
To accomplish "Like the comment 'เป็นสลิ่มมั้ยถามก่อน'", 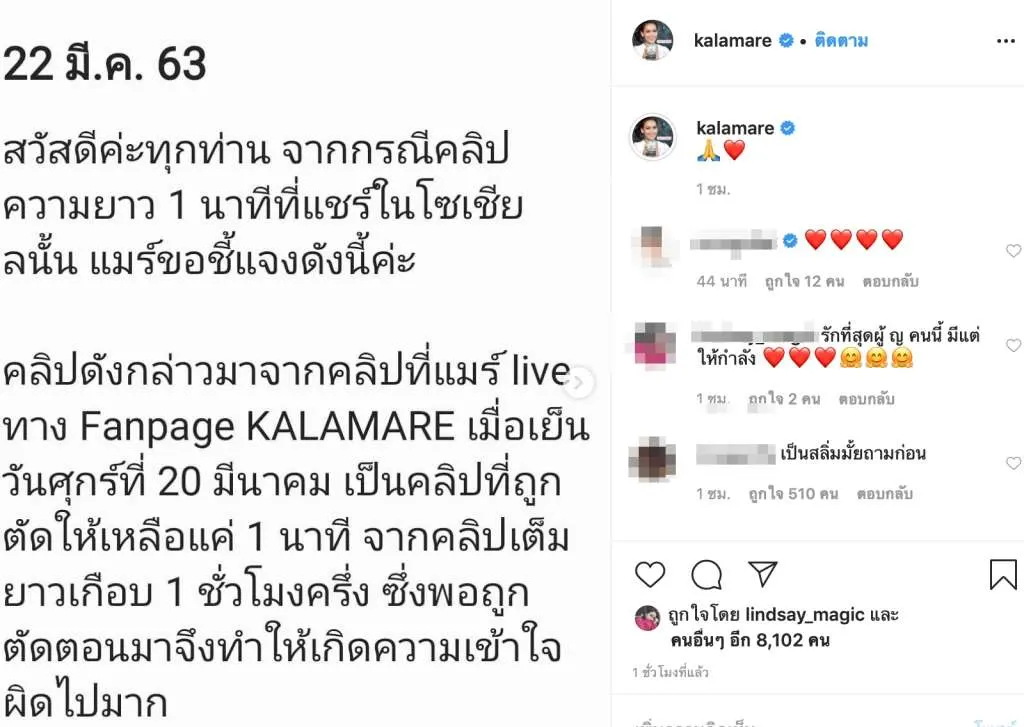I will tap(1014, 463).
